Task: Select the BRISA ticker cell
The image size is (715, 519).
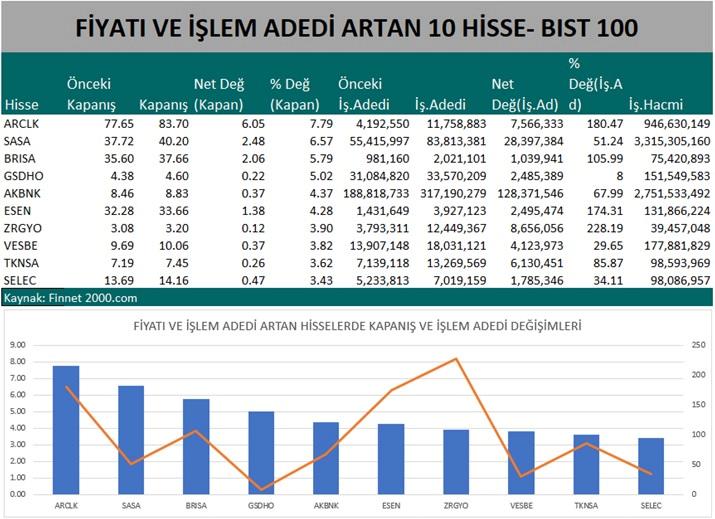Action: [20, 158]
